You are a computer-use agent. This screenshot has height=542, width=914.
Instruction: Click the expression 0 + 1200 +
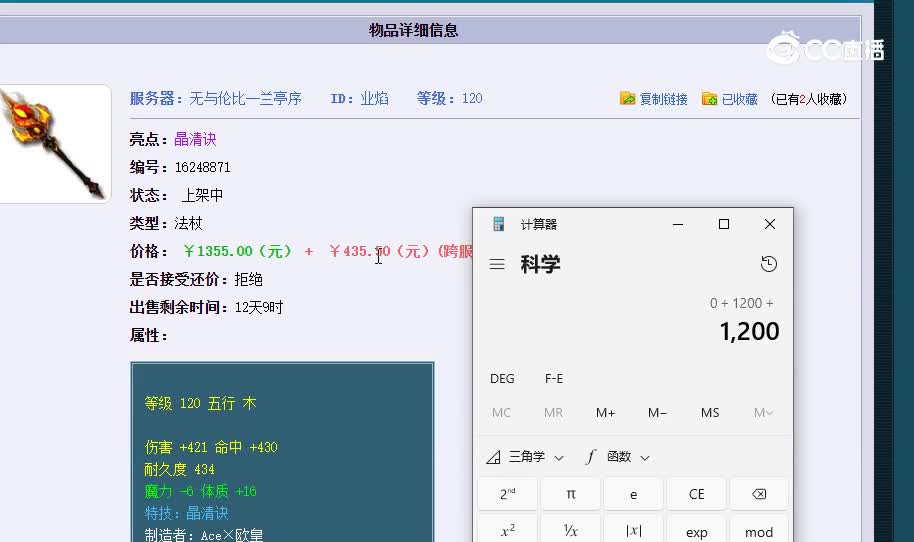point(741,303)
